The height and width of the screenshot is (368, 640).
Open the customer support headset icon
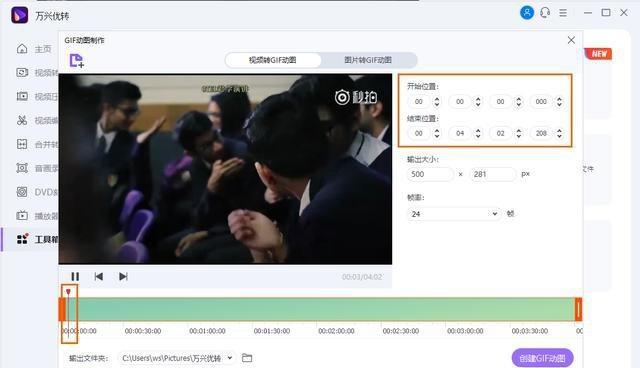pos(545,13)
